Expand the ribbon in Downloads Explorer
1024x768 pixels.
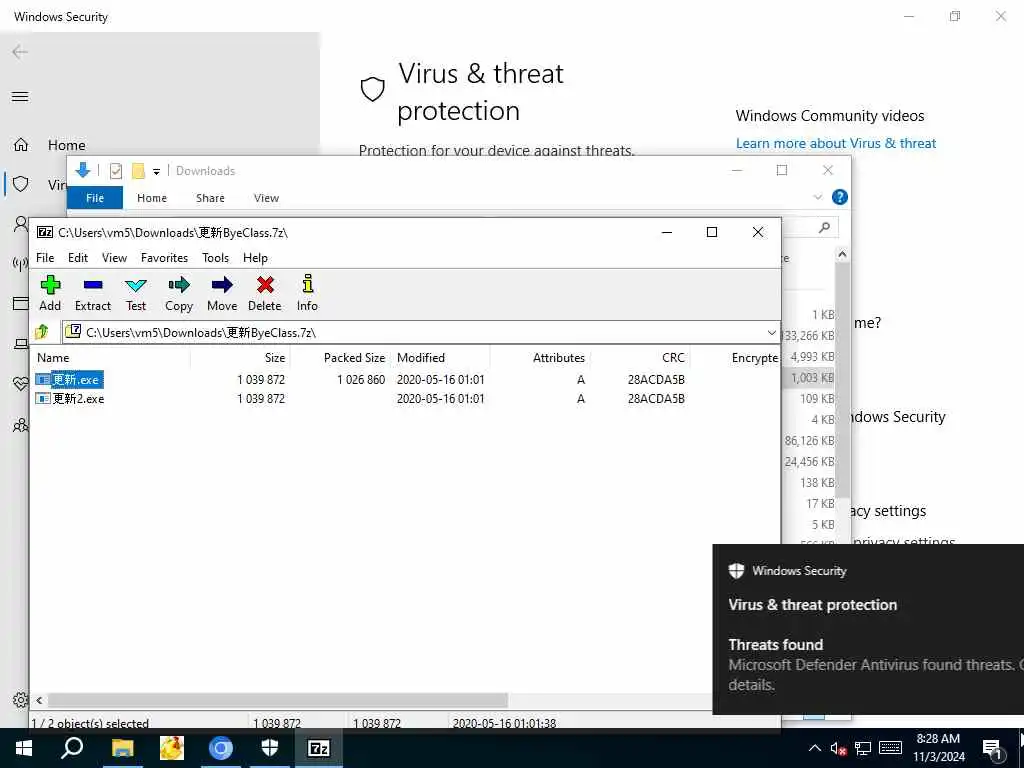[x=818, y=197]
